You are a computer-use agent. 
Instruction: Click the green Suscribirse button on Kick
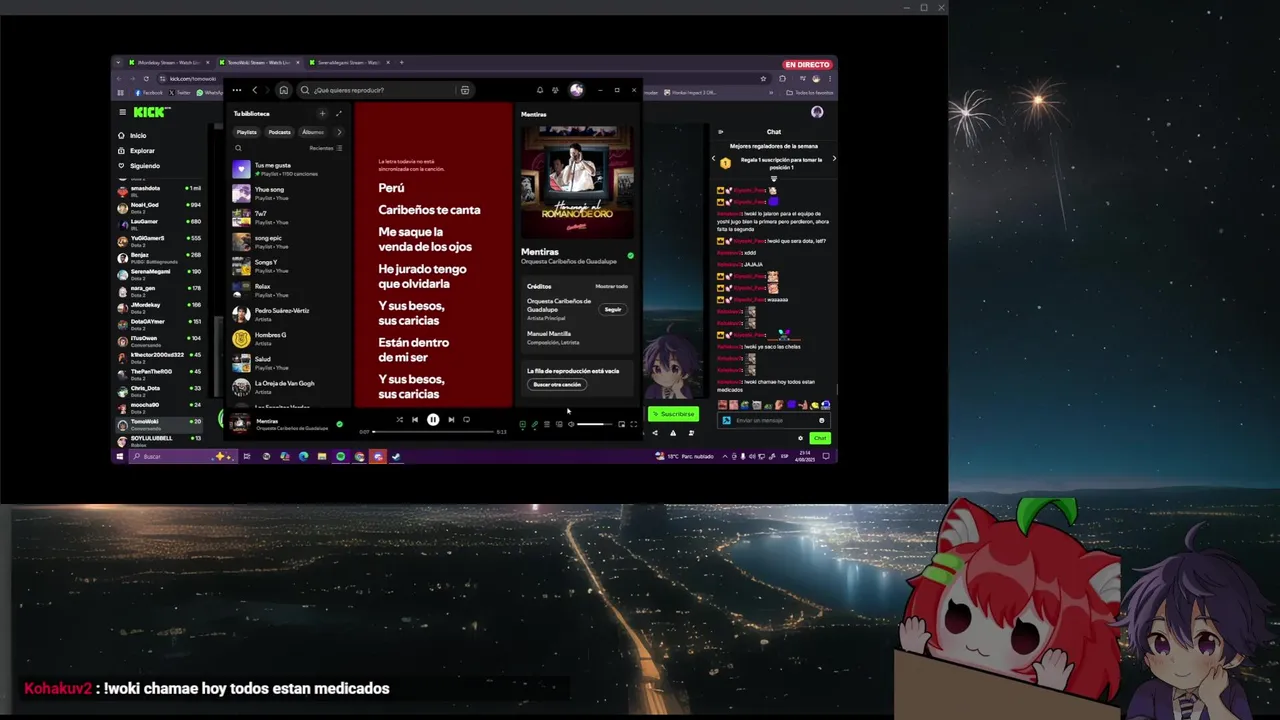pos(673,413)
